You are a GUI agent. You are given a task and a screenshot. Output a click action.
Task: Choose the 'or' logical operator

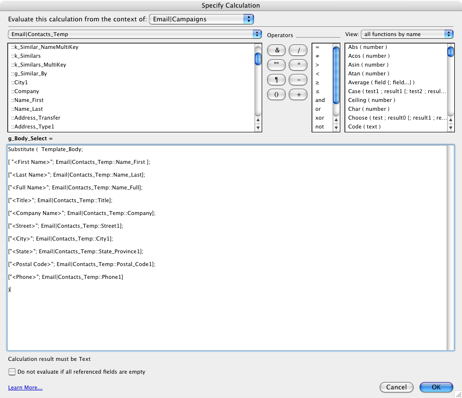[x=322, y=109]
